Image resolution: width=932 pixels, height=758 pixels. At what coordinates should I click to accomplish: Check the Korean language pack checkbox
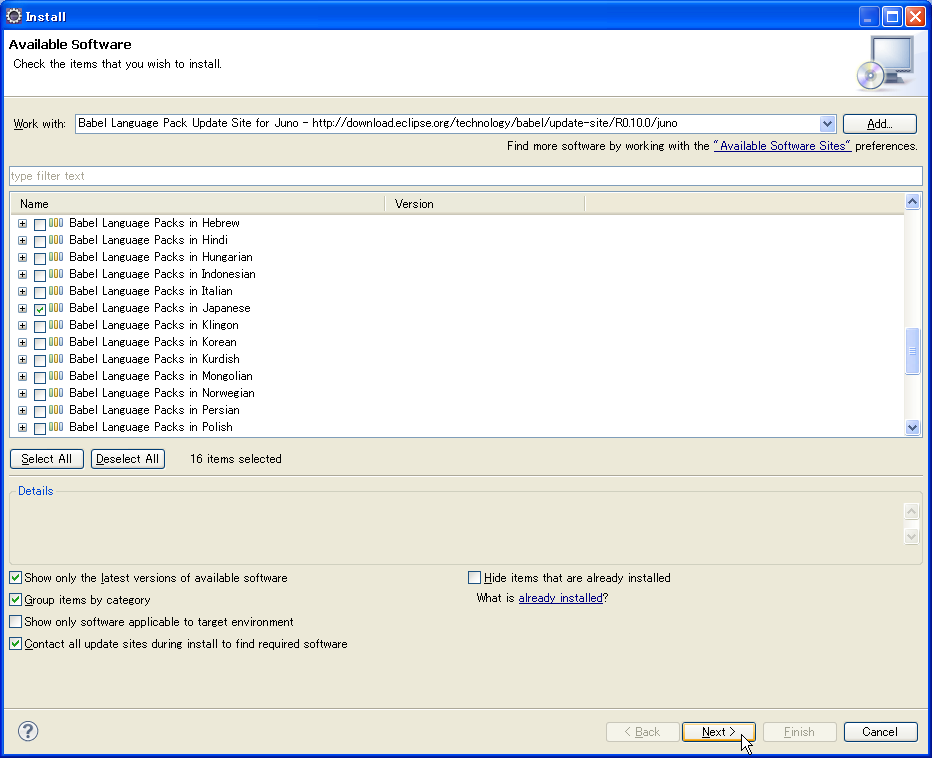[40, 344]
